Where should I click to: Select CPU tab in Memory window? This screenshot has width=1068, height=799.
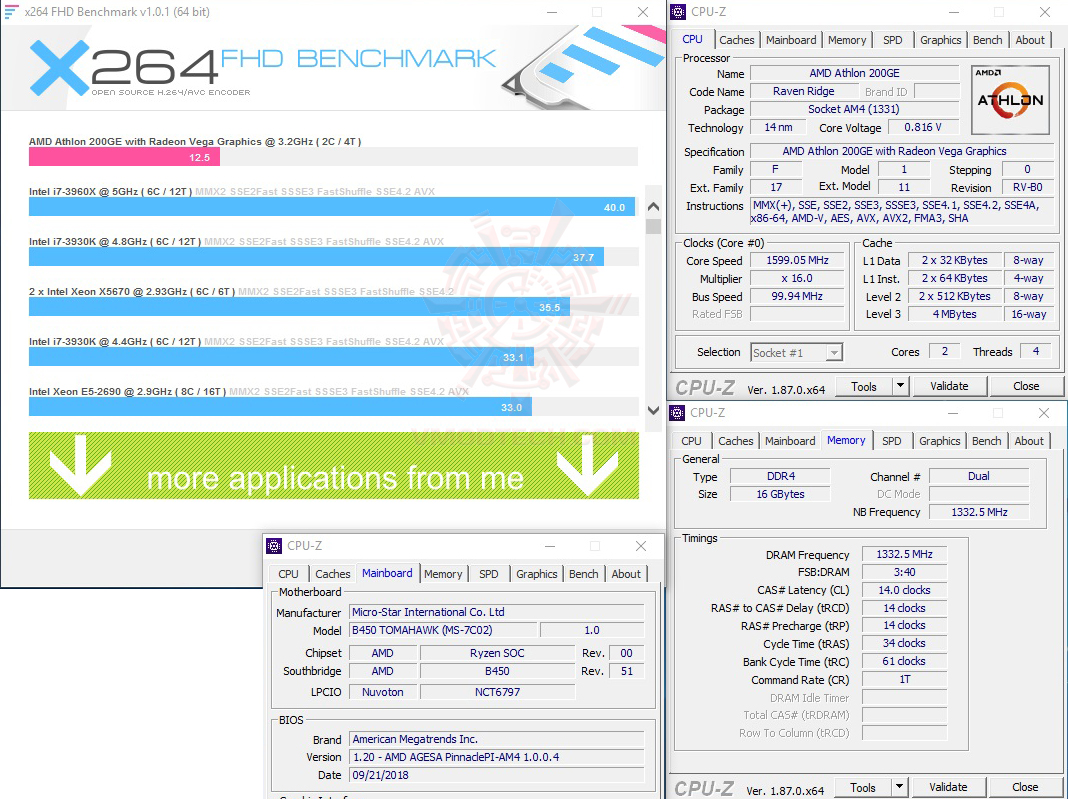click(691, 441)
